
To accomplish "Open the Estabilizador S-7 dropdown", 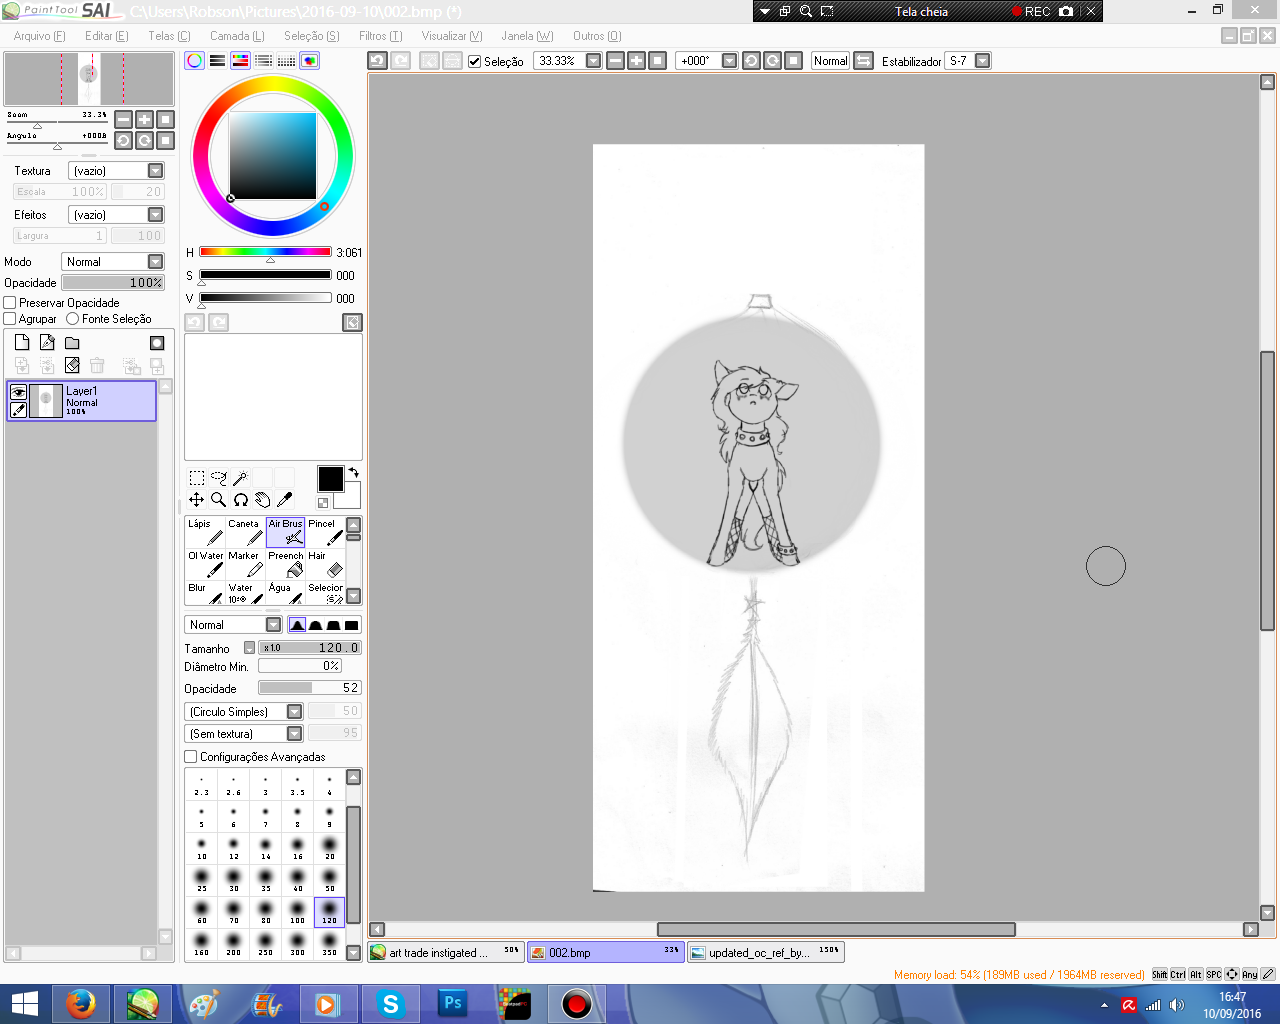I will [x=982, y=61].
